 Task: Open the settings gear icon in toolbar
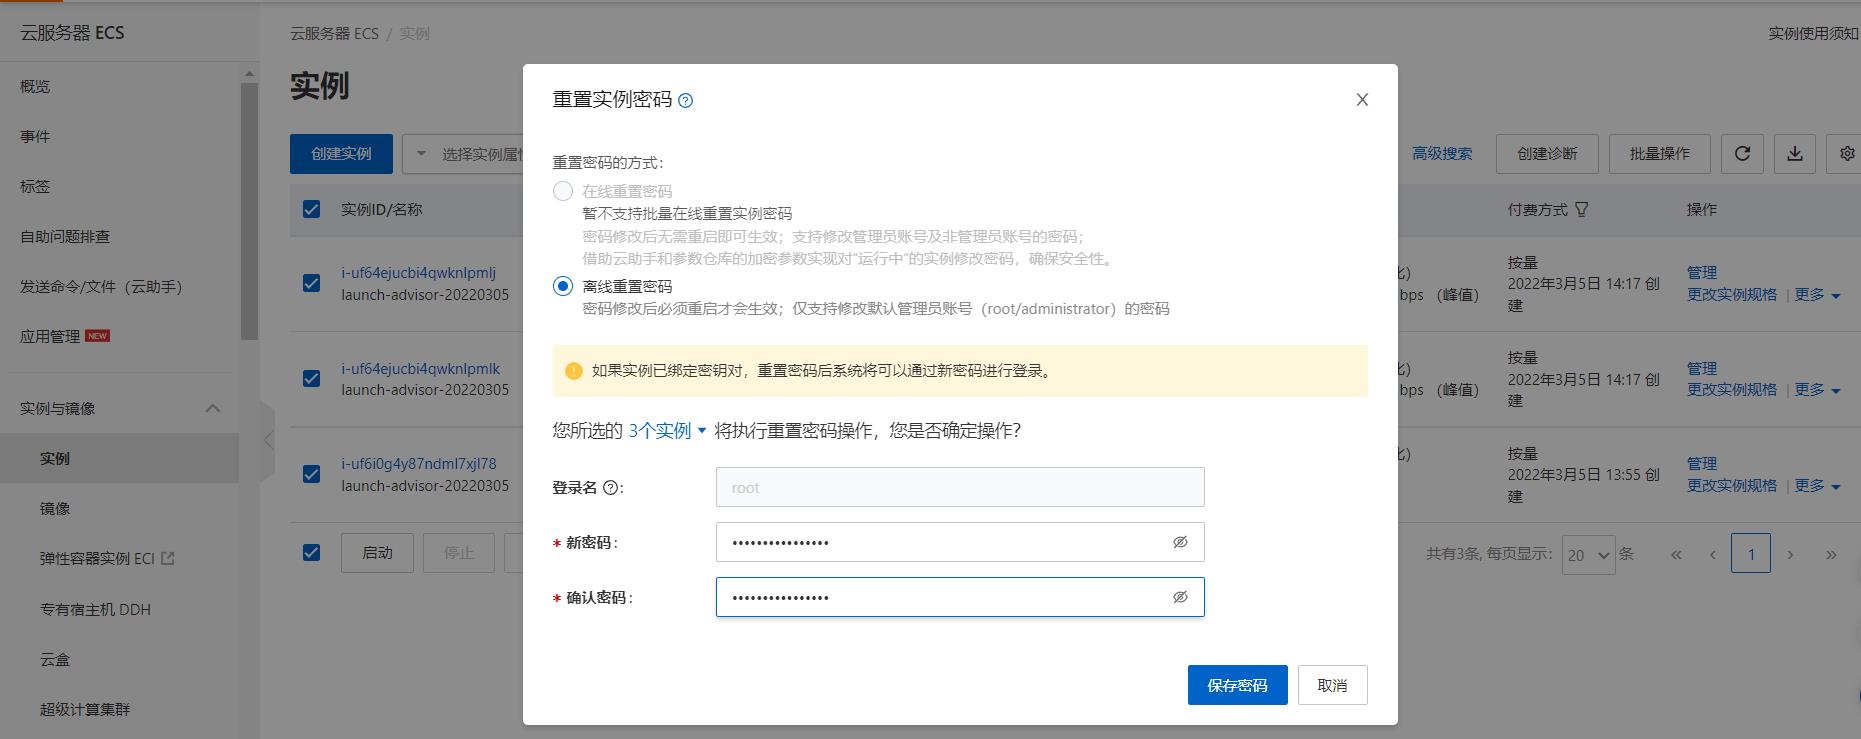pos(1846,154)
